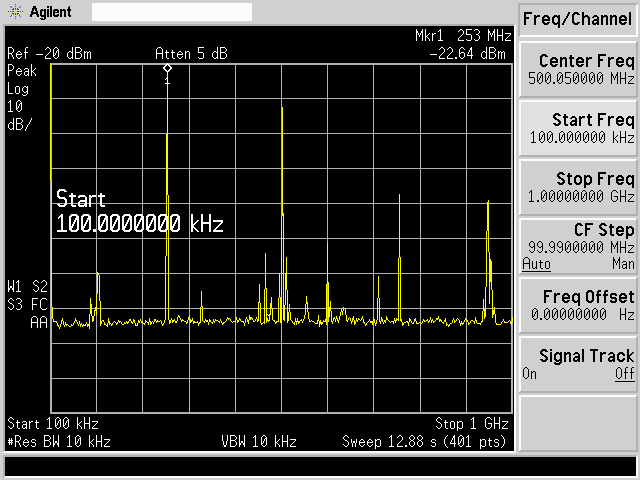Click the marker 1 diamond on trace

coord(167,68)
